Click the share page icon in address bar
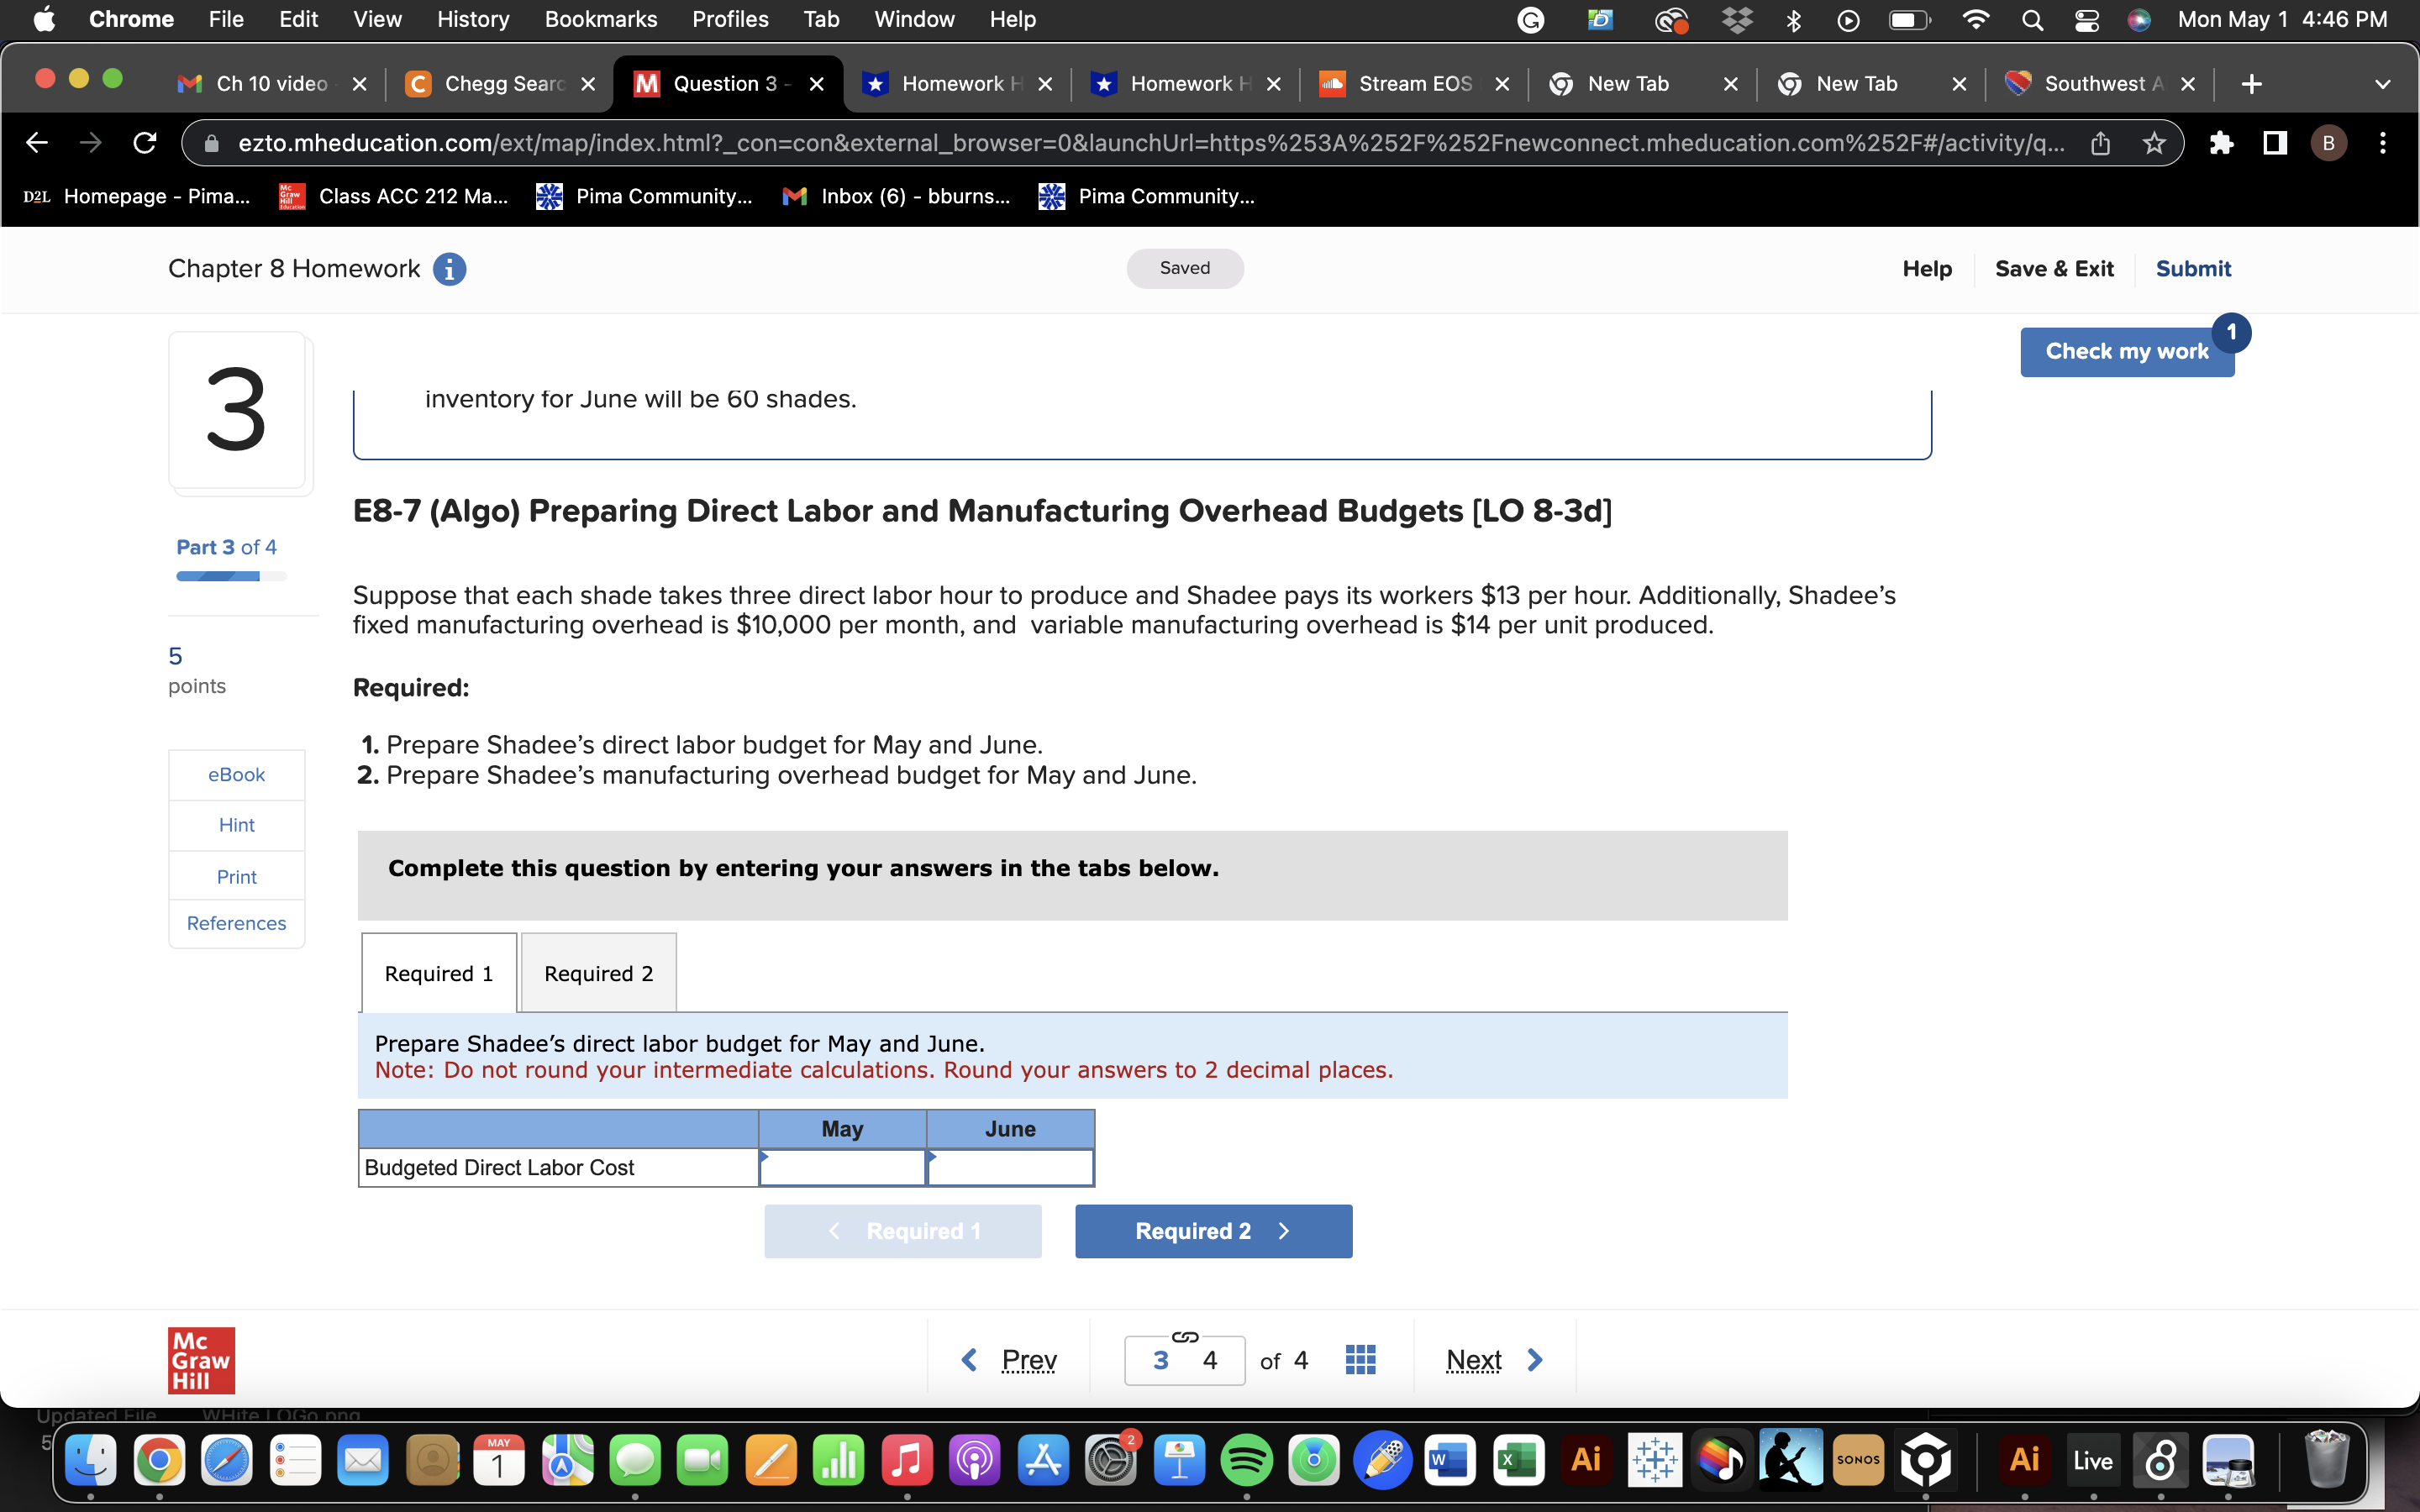Viewport: 2420px width, 1512px height. [x=2100, y=143]
